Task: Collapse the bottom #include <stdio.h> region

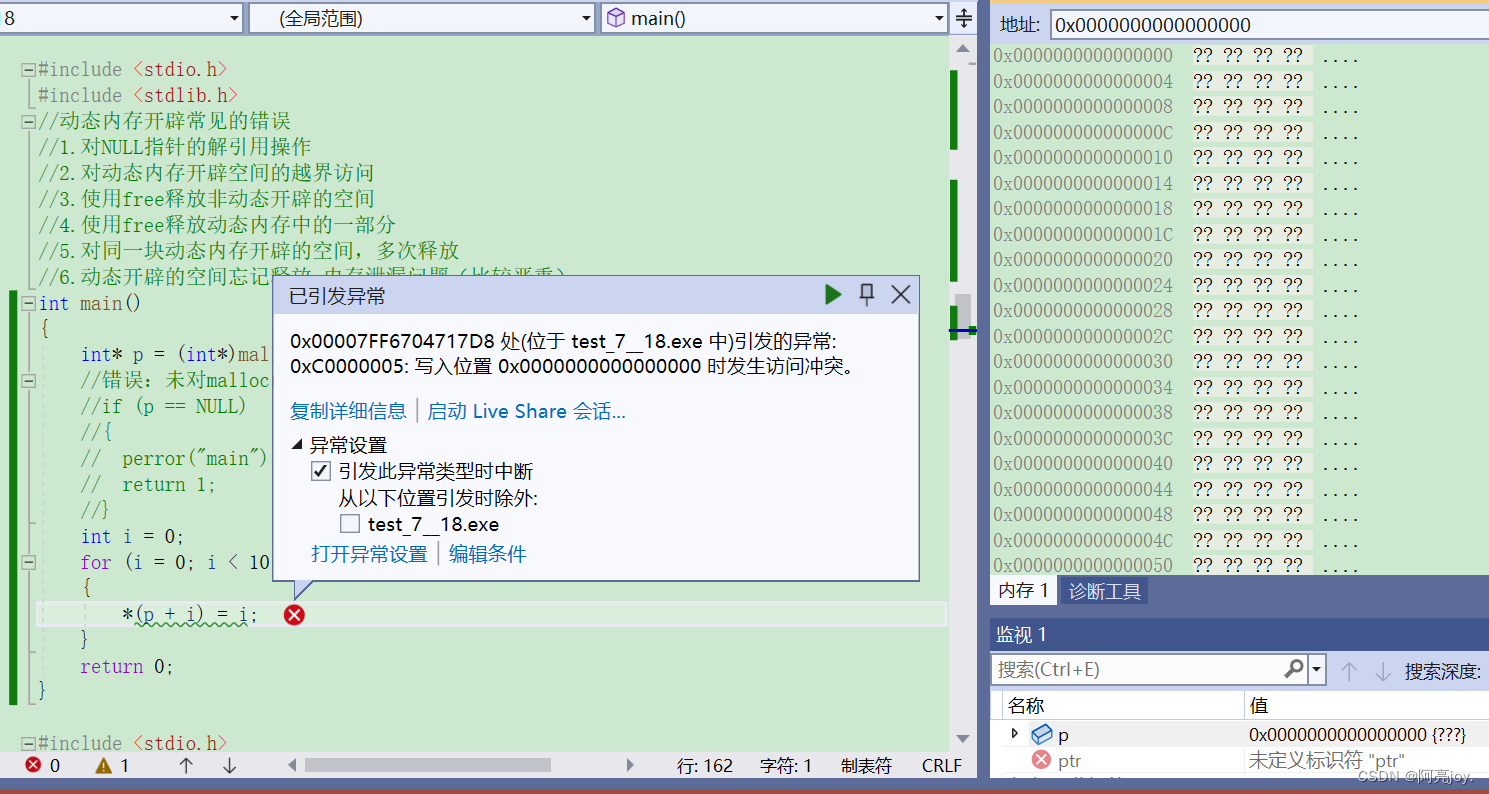Action: coord(27,743)
